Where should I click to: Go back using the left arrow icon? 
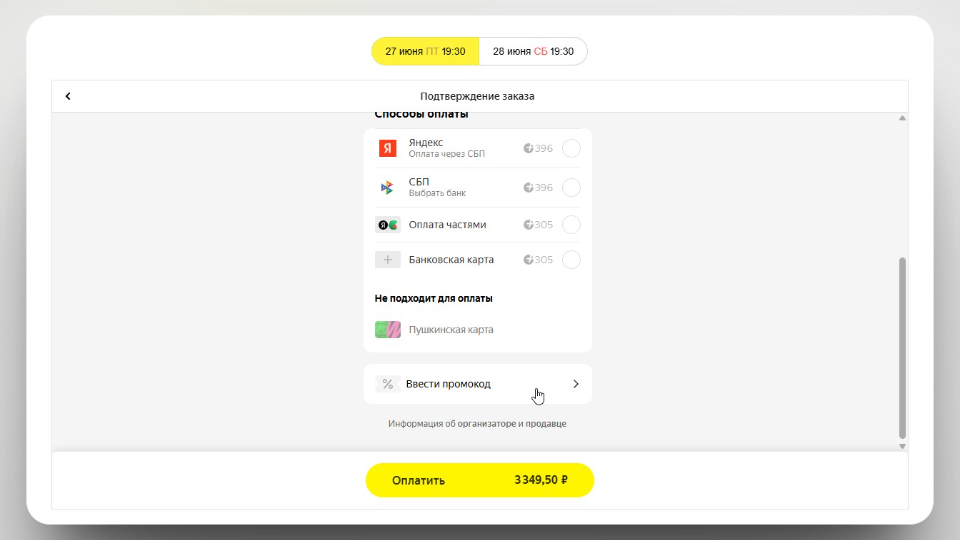click(x=68, y=96)
